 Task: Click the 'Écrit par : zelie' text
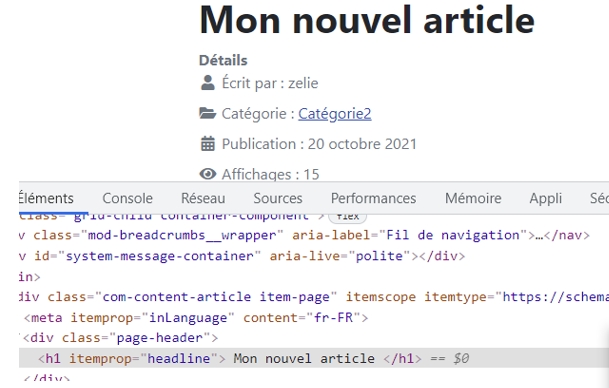(270, 83)
